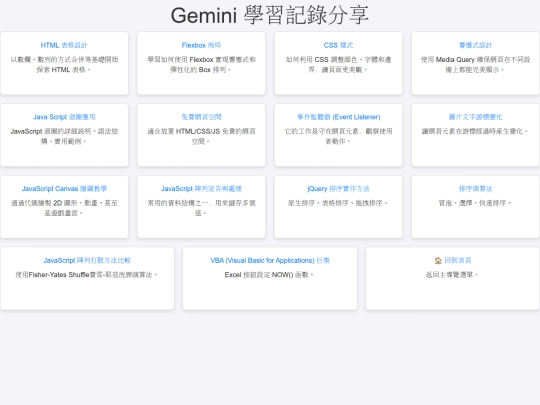
Task: Click the description mentioning 'Media Query'
Action: click(475, 64)
